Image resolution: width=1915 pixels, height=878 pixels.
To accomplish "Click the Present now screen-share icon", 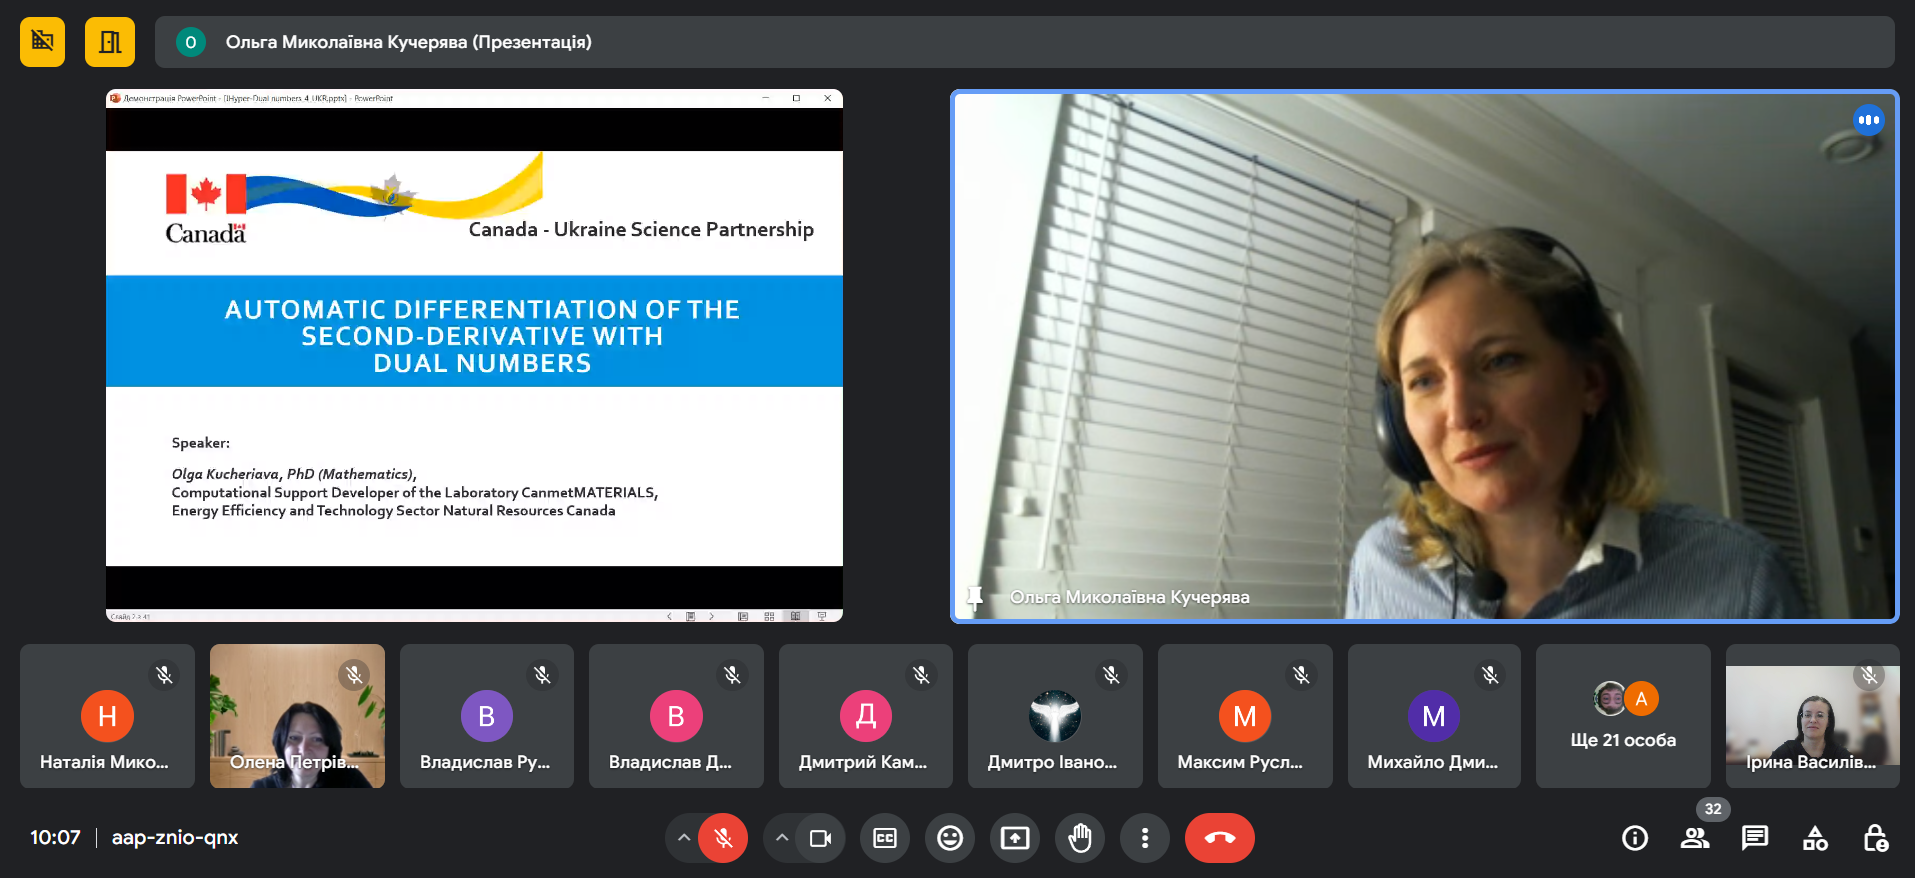I will pyautogui.click(x=1015, y=838).
